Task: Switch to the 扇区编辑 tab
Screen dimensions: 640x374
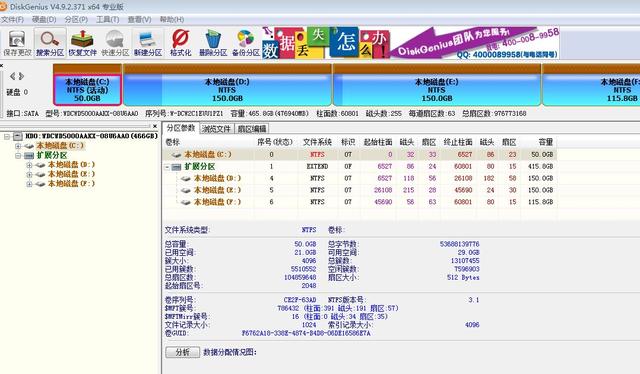Action: pyautogui.click(x=252, y=129)
